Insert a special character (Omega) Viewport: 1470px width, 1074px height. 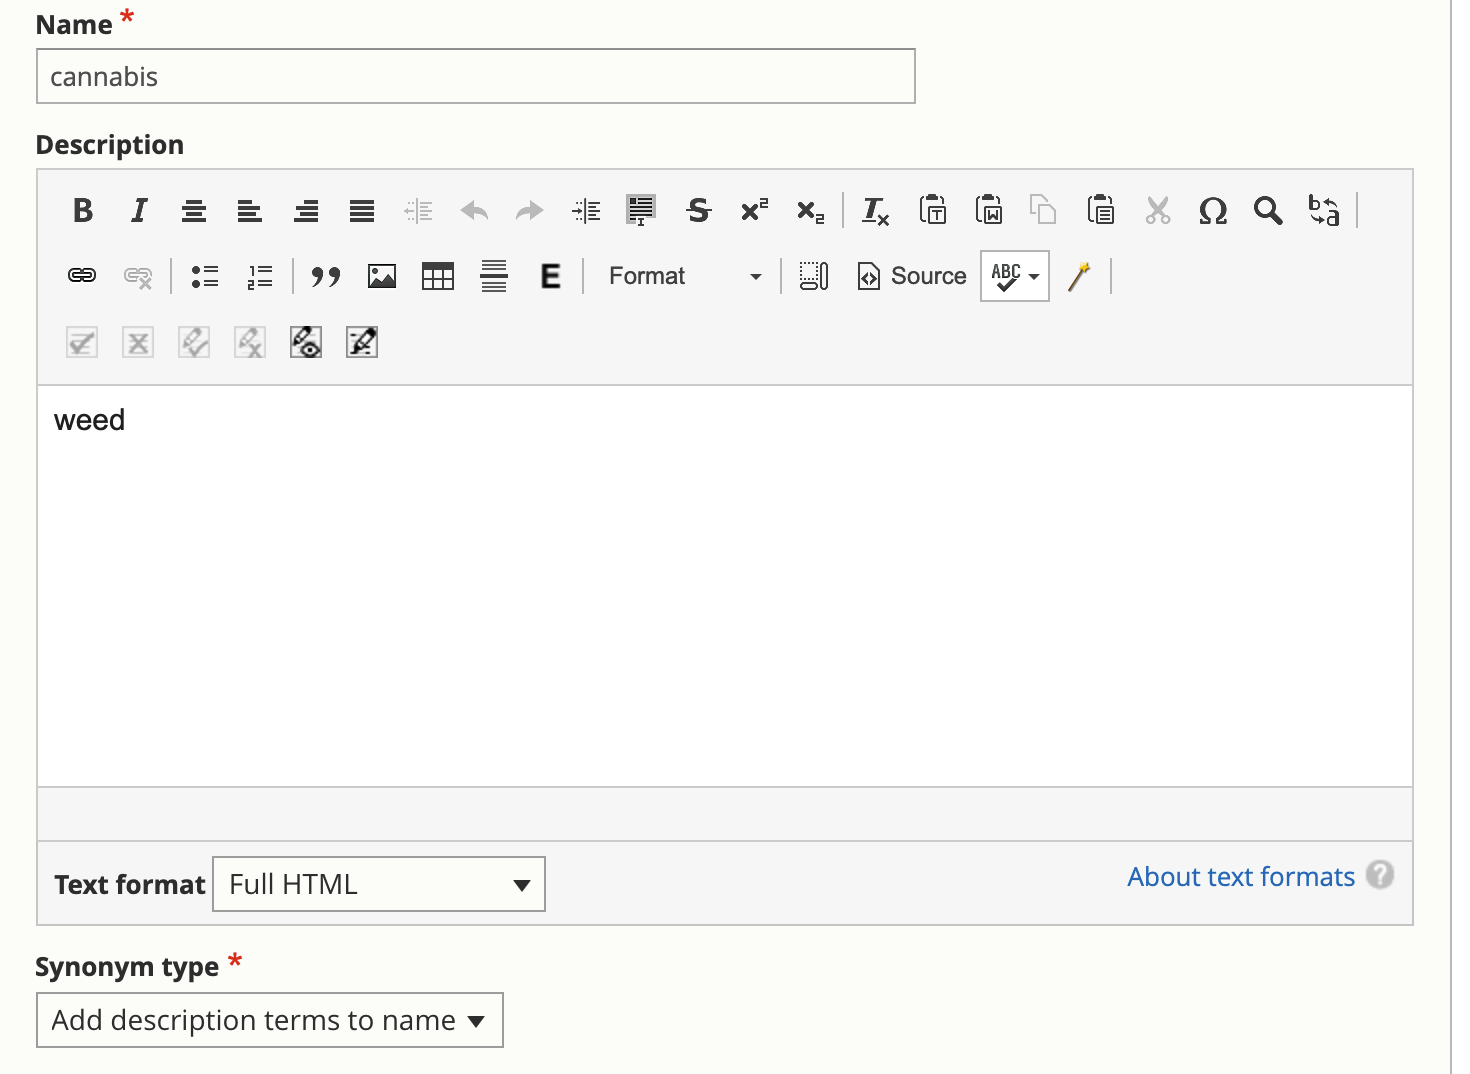pyautogui.click(x=1213, y=211)
